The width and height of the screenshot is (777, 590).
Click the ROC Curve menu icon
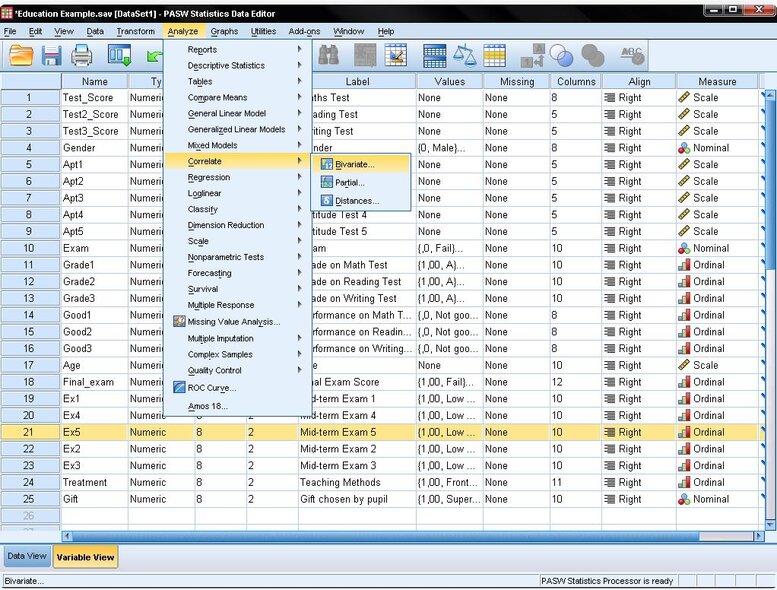pos(179,387)
